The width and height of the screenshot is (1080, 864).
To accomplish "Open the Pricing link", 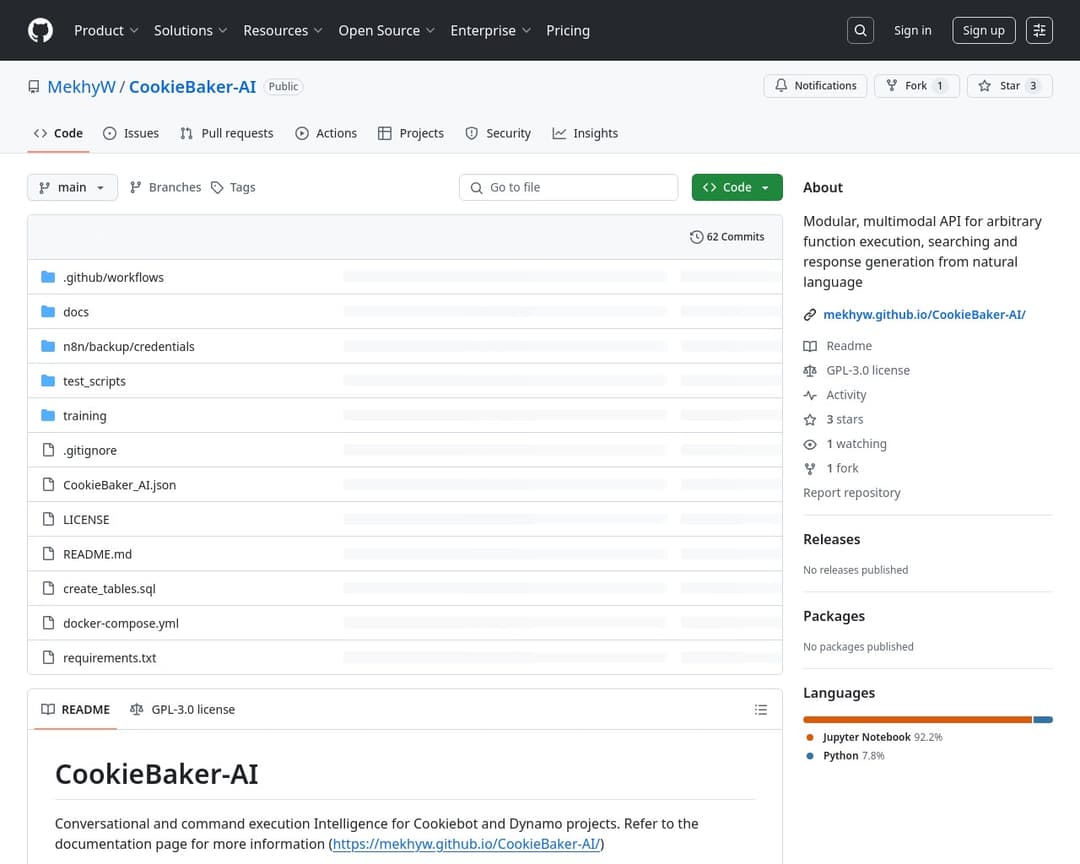I will click(568, 30).
